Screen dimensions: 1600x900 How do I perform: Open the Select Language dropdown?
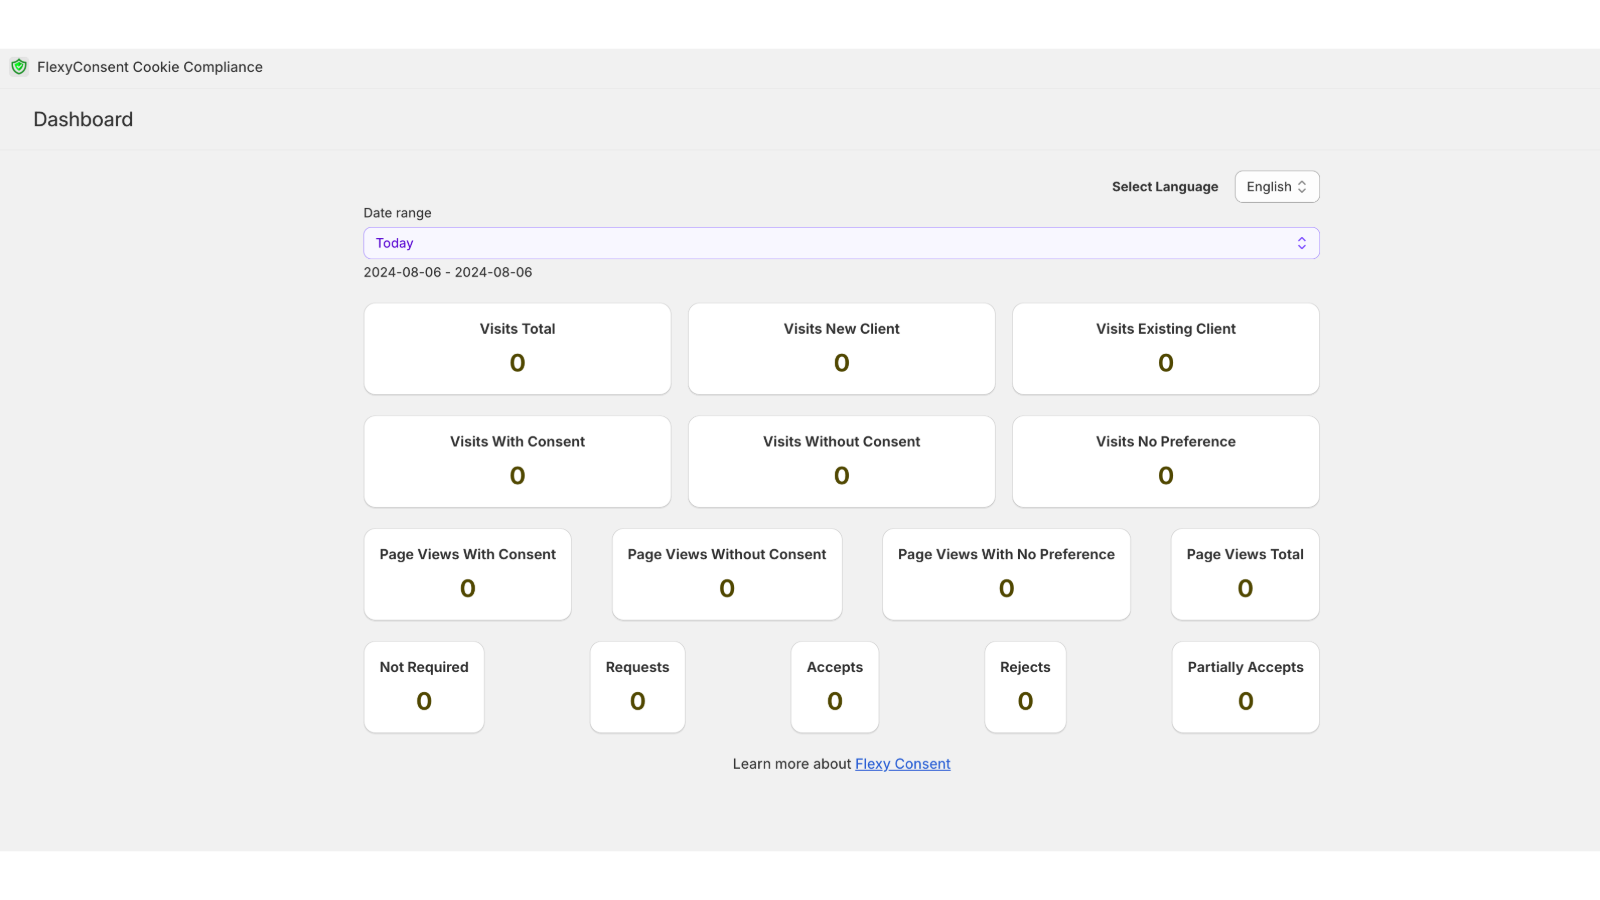point(1276,186)
